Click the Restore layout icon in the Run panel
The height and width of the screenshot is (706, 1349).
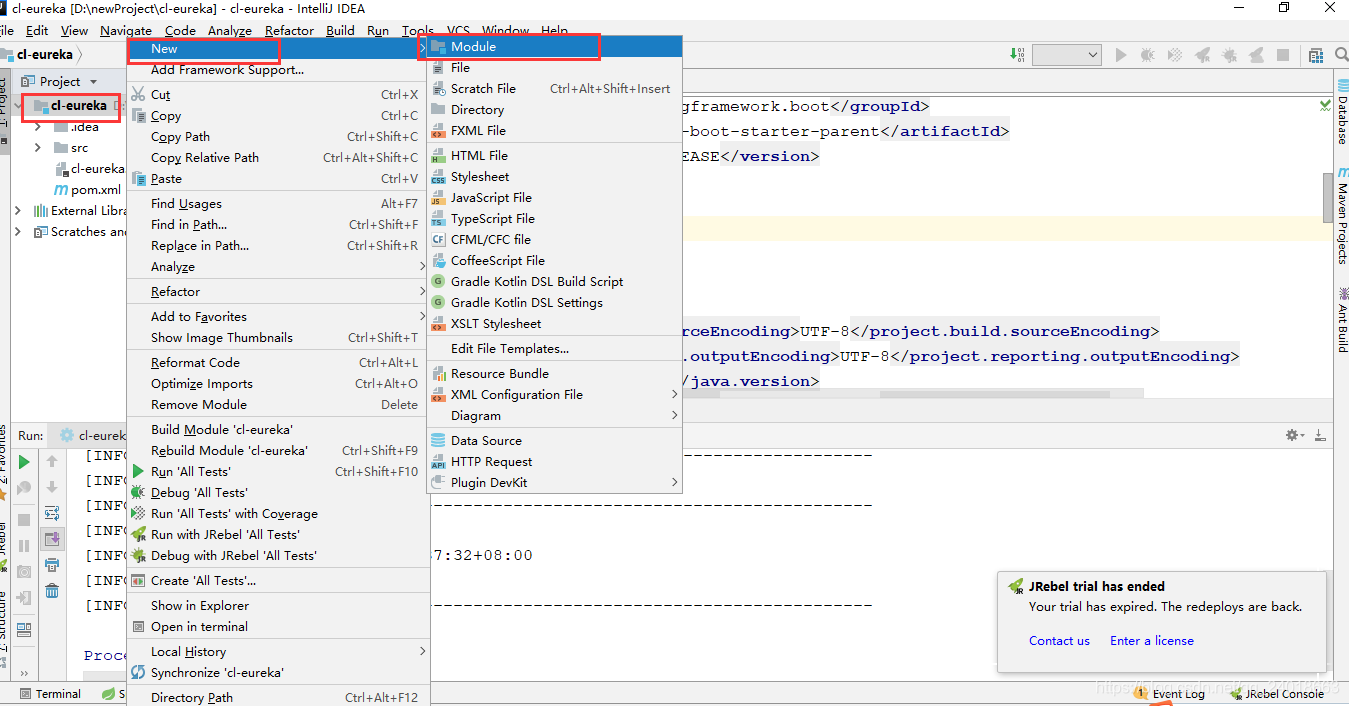pos(24,630)
